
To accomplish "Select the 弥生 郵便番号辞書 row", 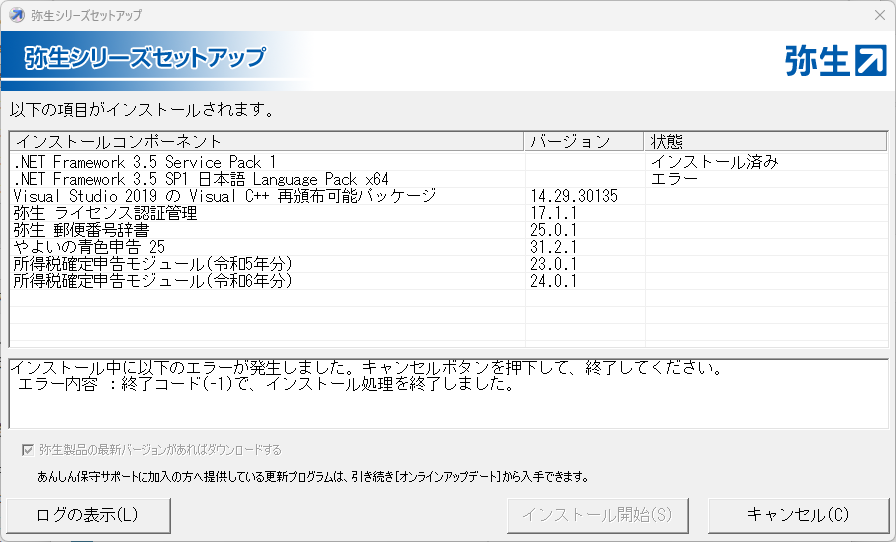I will click(449, 230).
